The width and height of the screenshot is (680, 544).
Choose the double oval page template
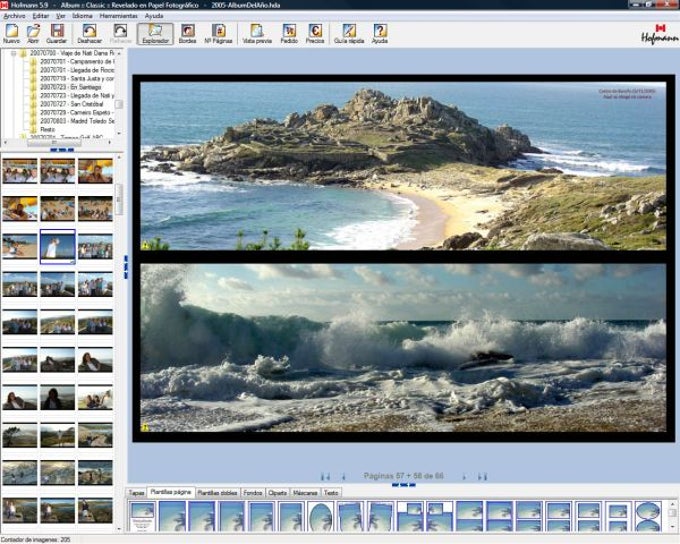point(648,516)
